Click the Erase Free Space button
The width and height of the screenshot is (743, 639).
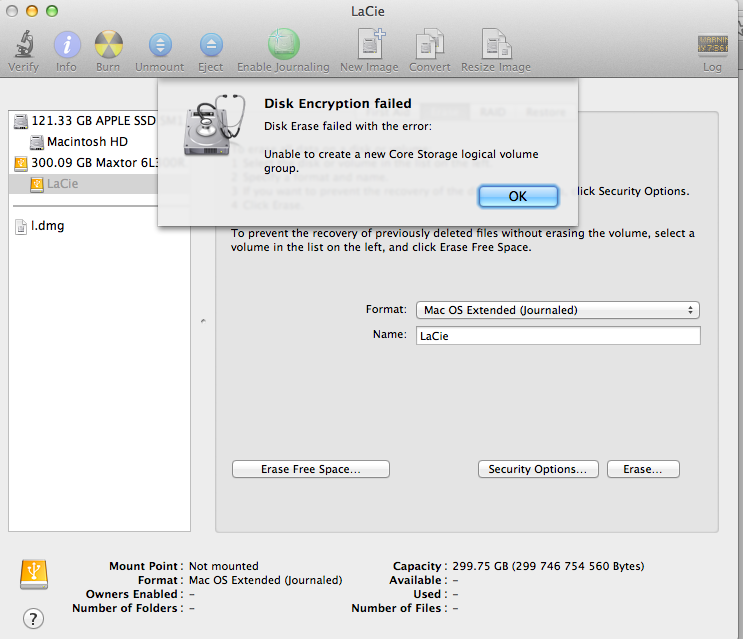pyautogui.click(x=311, y=469)
